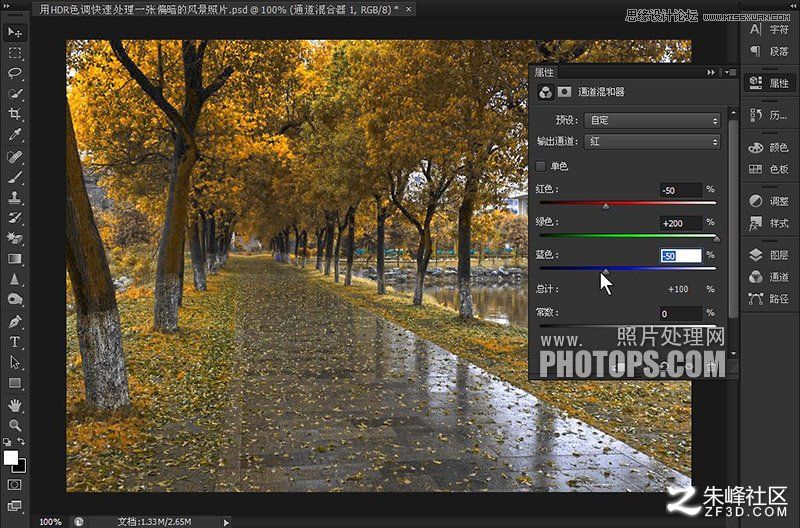Click the background color swatch
This screenshot has width=800, height=528.
click(x=21, y=466)
